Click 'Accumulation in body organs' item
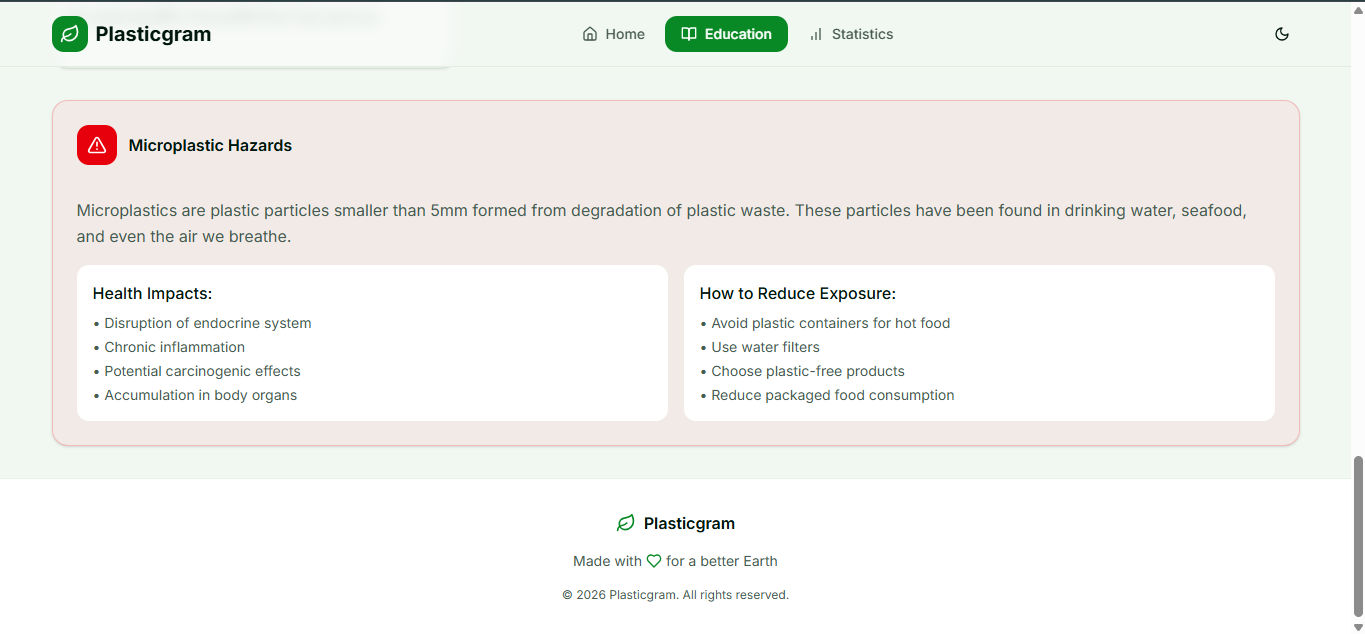Image resolution: width=1365 pixels, height=634 pixels. 195,395
